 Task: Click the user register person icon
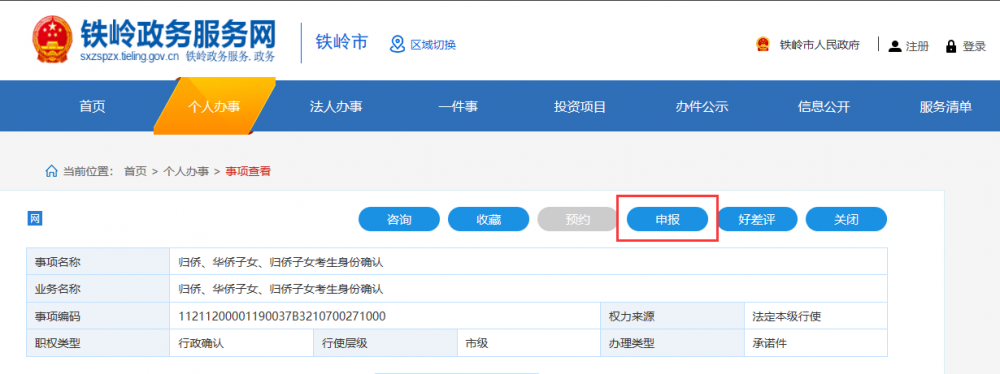(x=895, y=46)
